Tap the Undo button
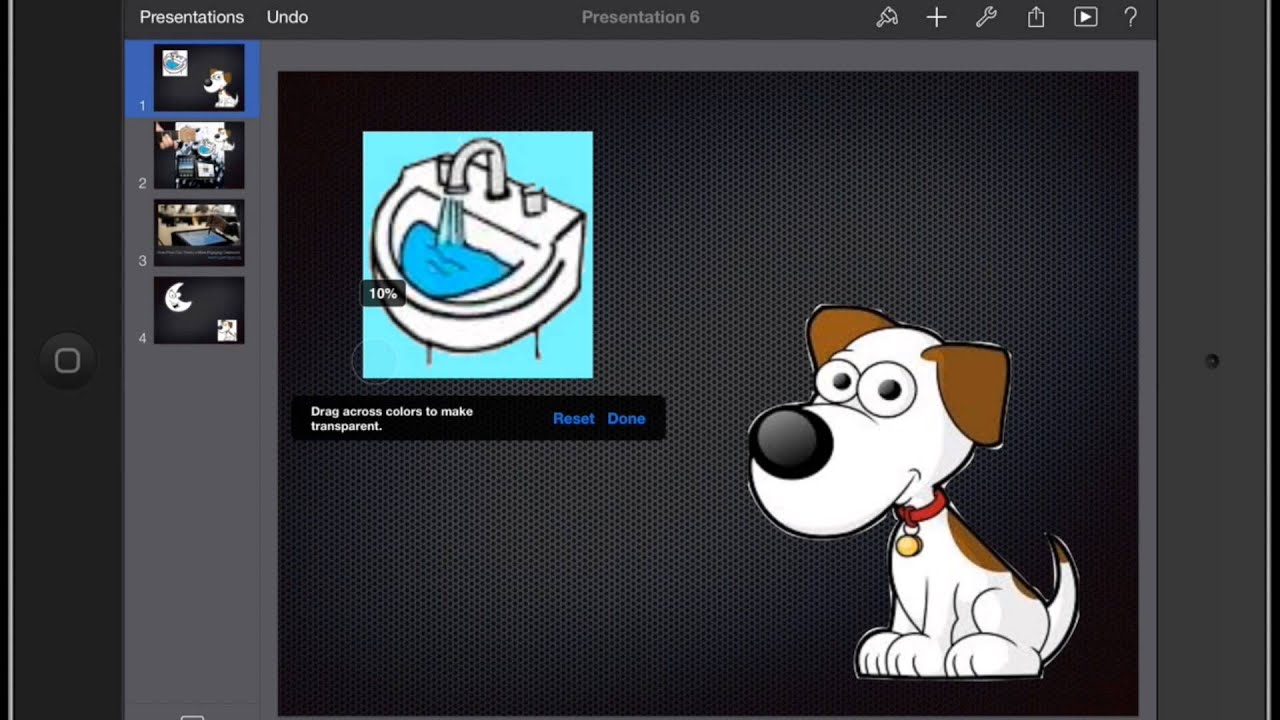1280x720 pixels. (287, 17)
